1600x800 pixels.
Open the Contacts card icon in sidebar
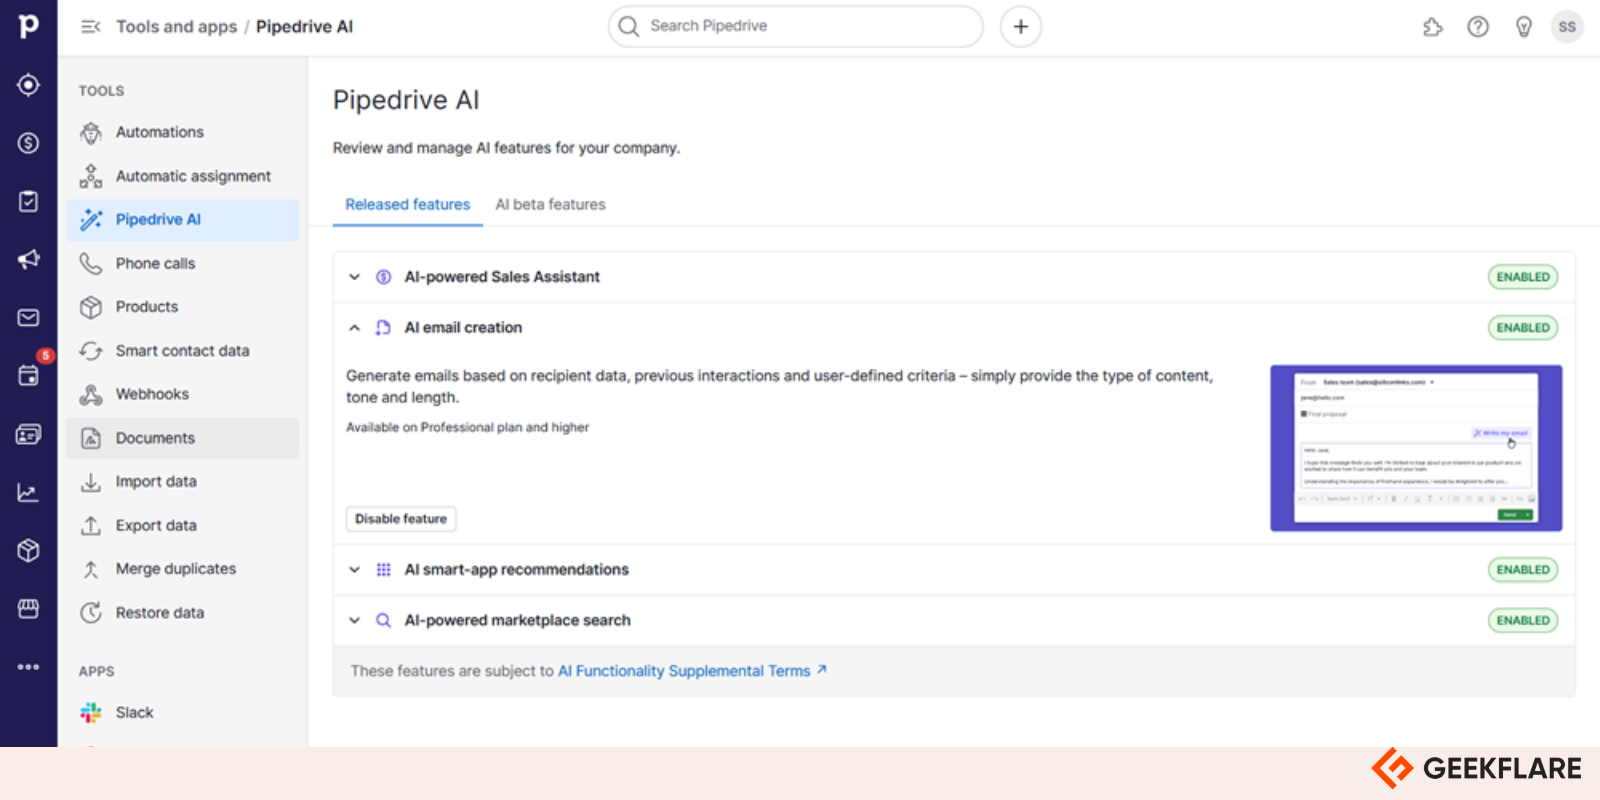(28, 434)
